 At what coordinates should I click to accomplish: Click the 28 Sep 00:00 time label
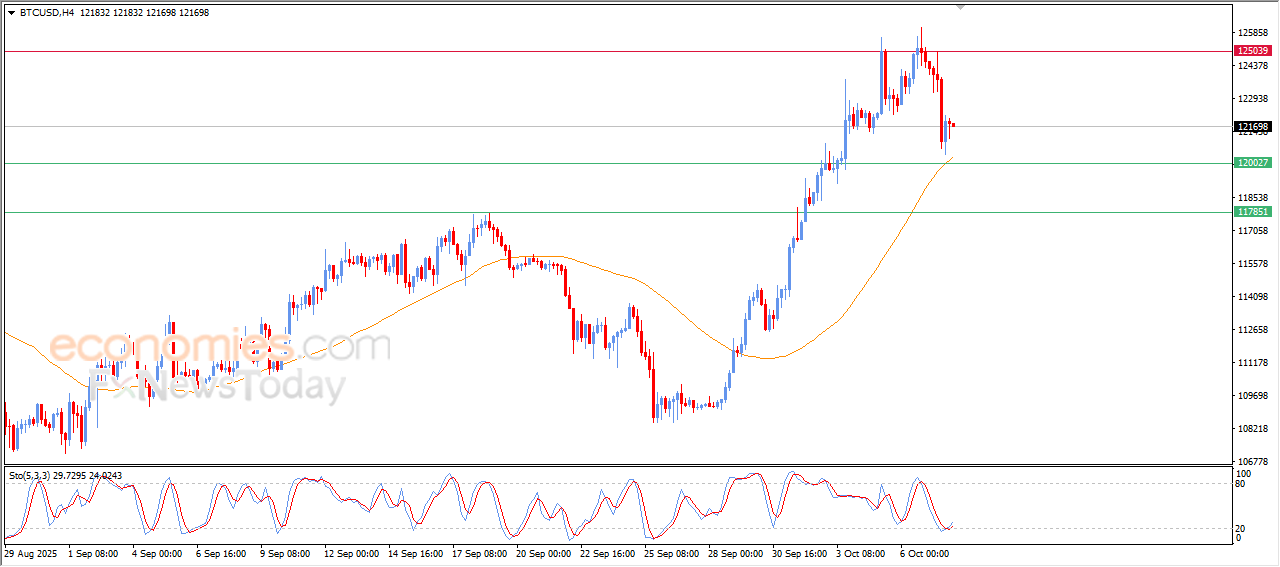point(737,552)
